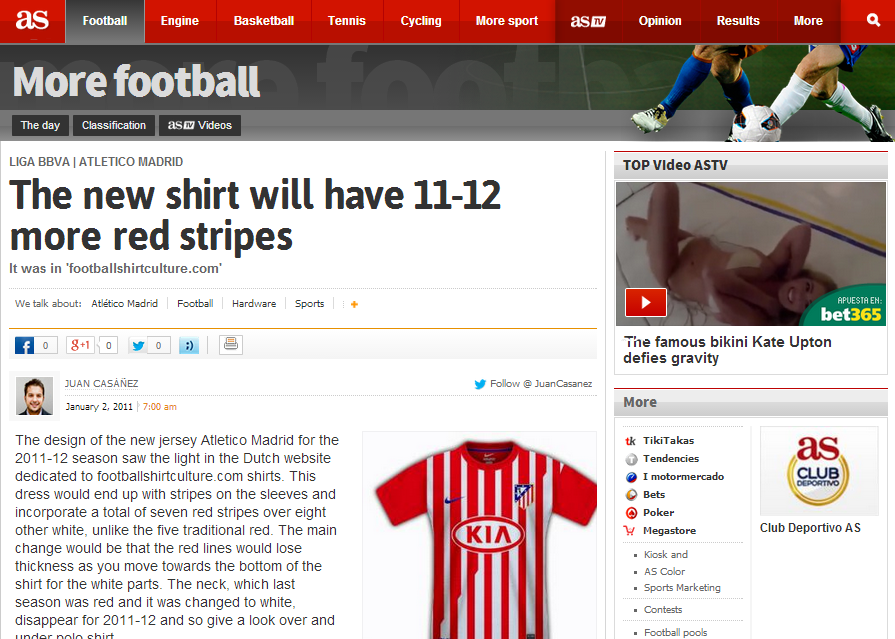Screen dimensions: 895x639
Task: Click the 7:00 am timestamp
Action: (159, 407)
